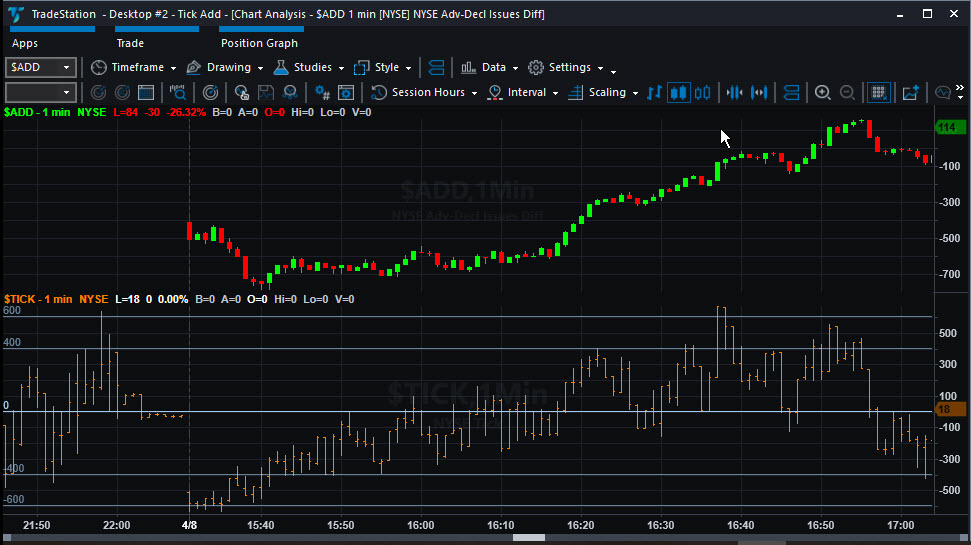Click the decrease bar spacing icon
This screenshot has height=545, width=971.
[734, 93]
